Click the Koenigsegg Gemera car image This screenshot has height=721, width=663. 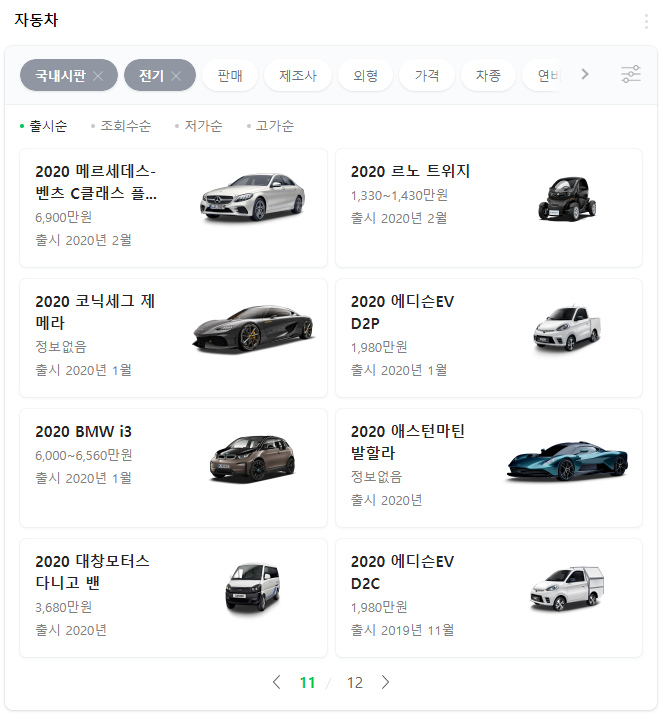pyautogui.click(x=253, y=328)
